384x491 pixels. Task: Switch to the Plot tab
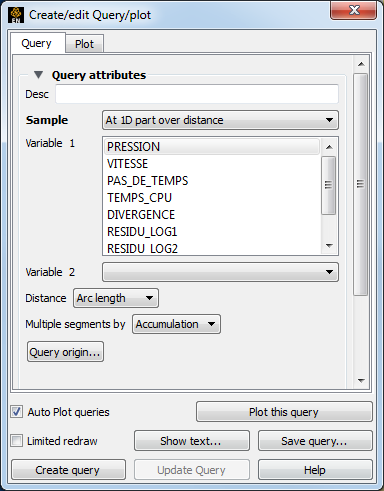click(84, 44)
